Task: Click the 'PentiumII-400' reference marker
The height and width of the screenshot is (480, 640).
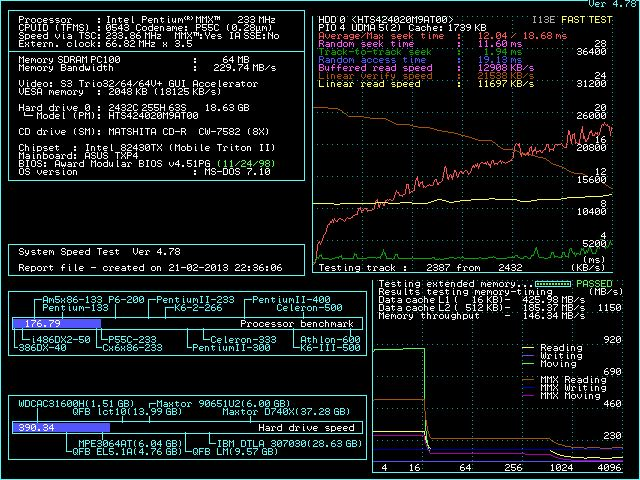Action: click(x=291, y=300)
